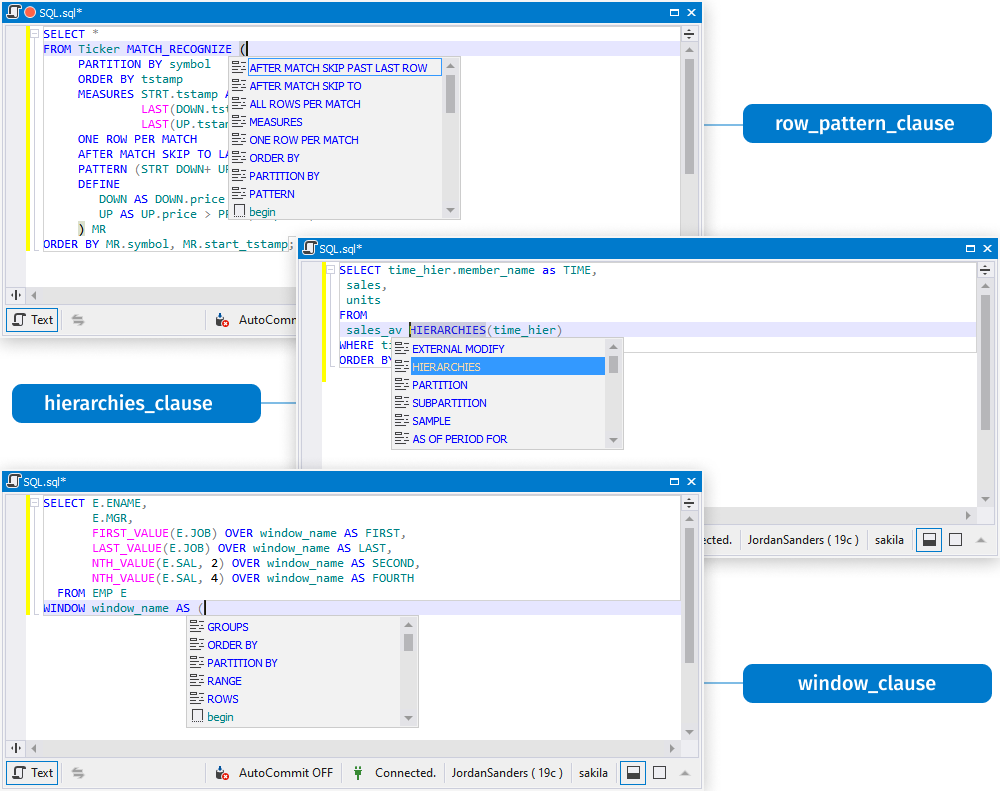Collapse the SELECT block in bottom editor
Image resolution: width=1000 pixels, height=791 pixels.
[35, 503]
